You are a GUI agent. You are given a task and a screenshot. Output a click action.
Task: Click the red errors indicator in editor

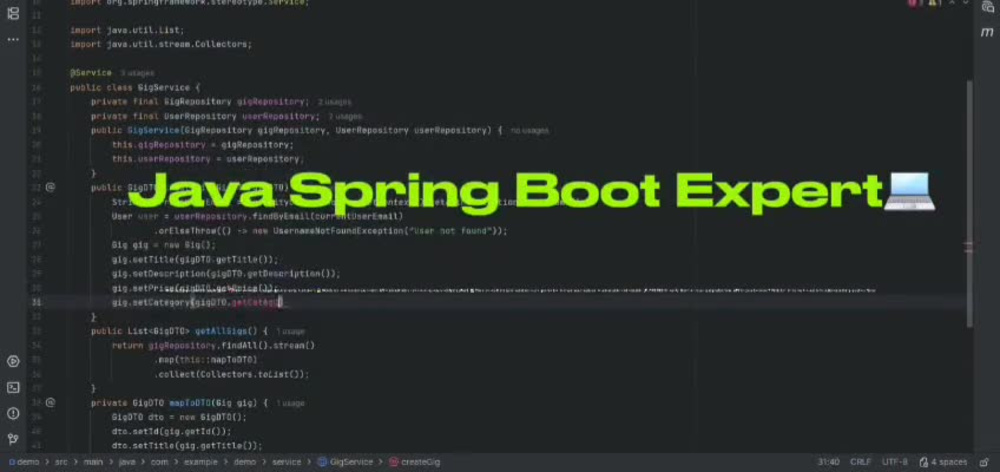(913, 3)
